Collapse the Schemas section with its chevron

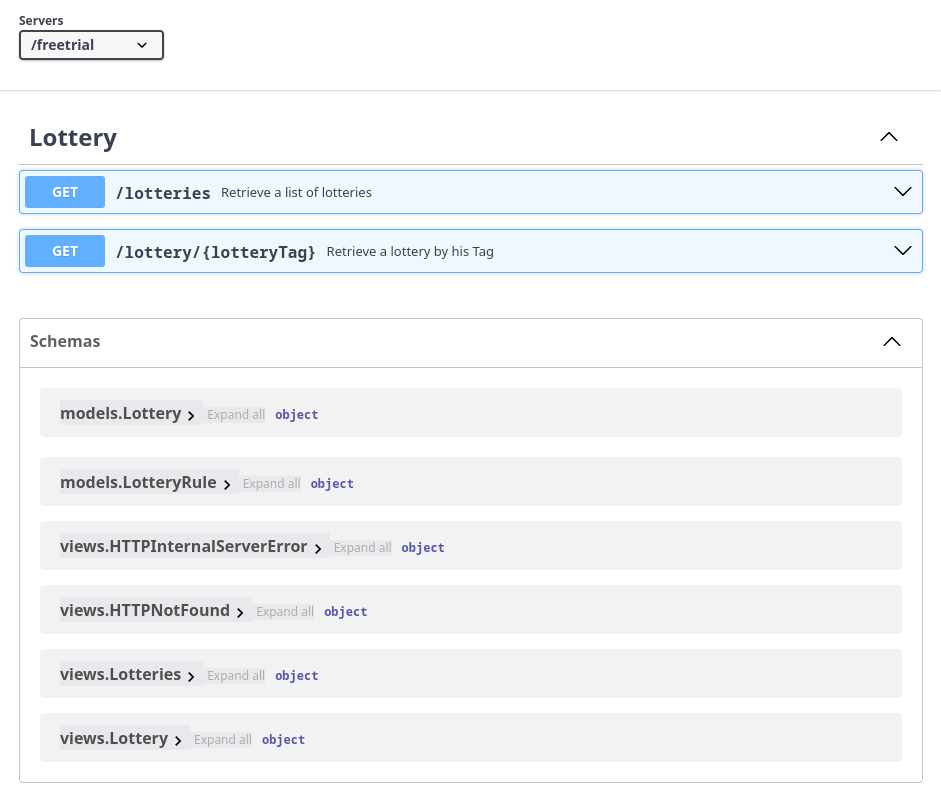pos(892,342)
